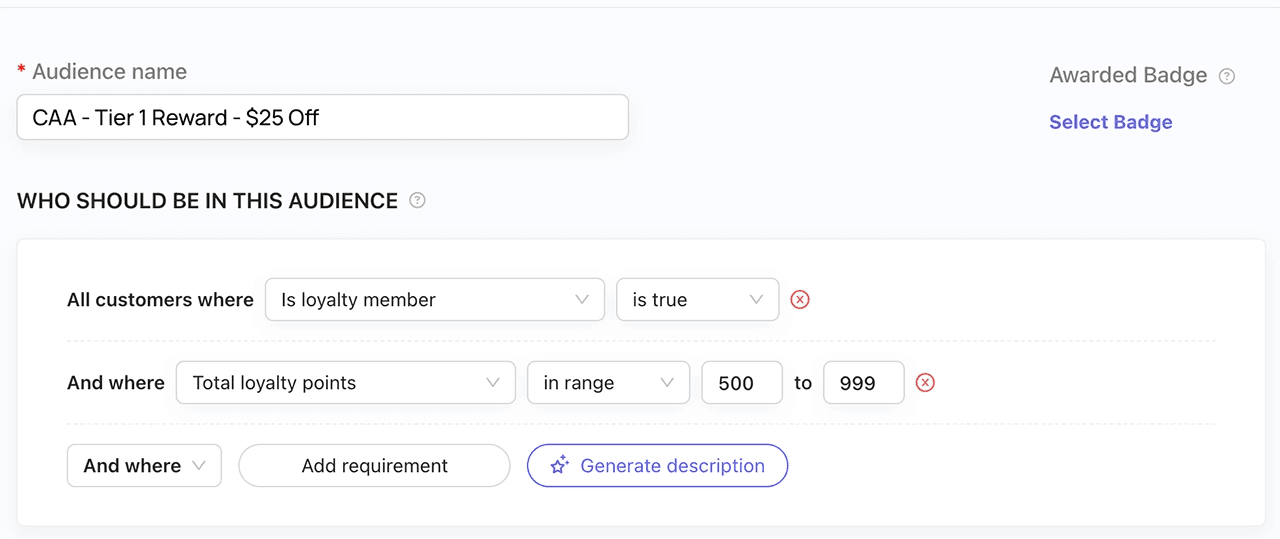Viewport: 1280px width, 539px height.
Task: Focus the Audience name text field
Action: tap(322, 117)
